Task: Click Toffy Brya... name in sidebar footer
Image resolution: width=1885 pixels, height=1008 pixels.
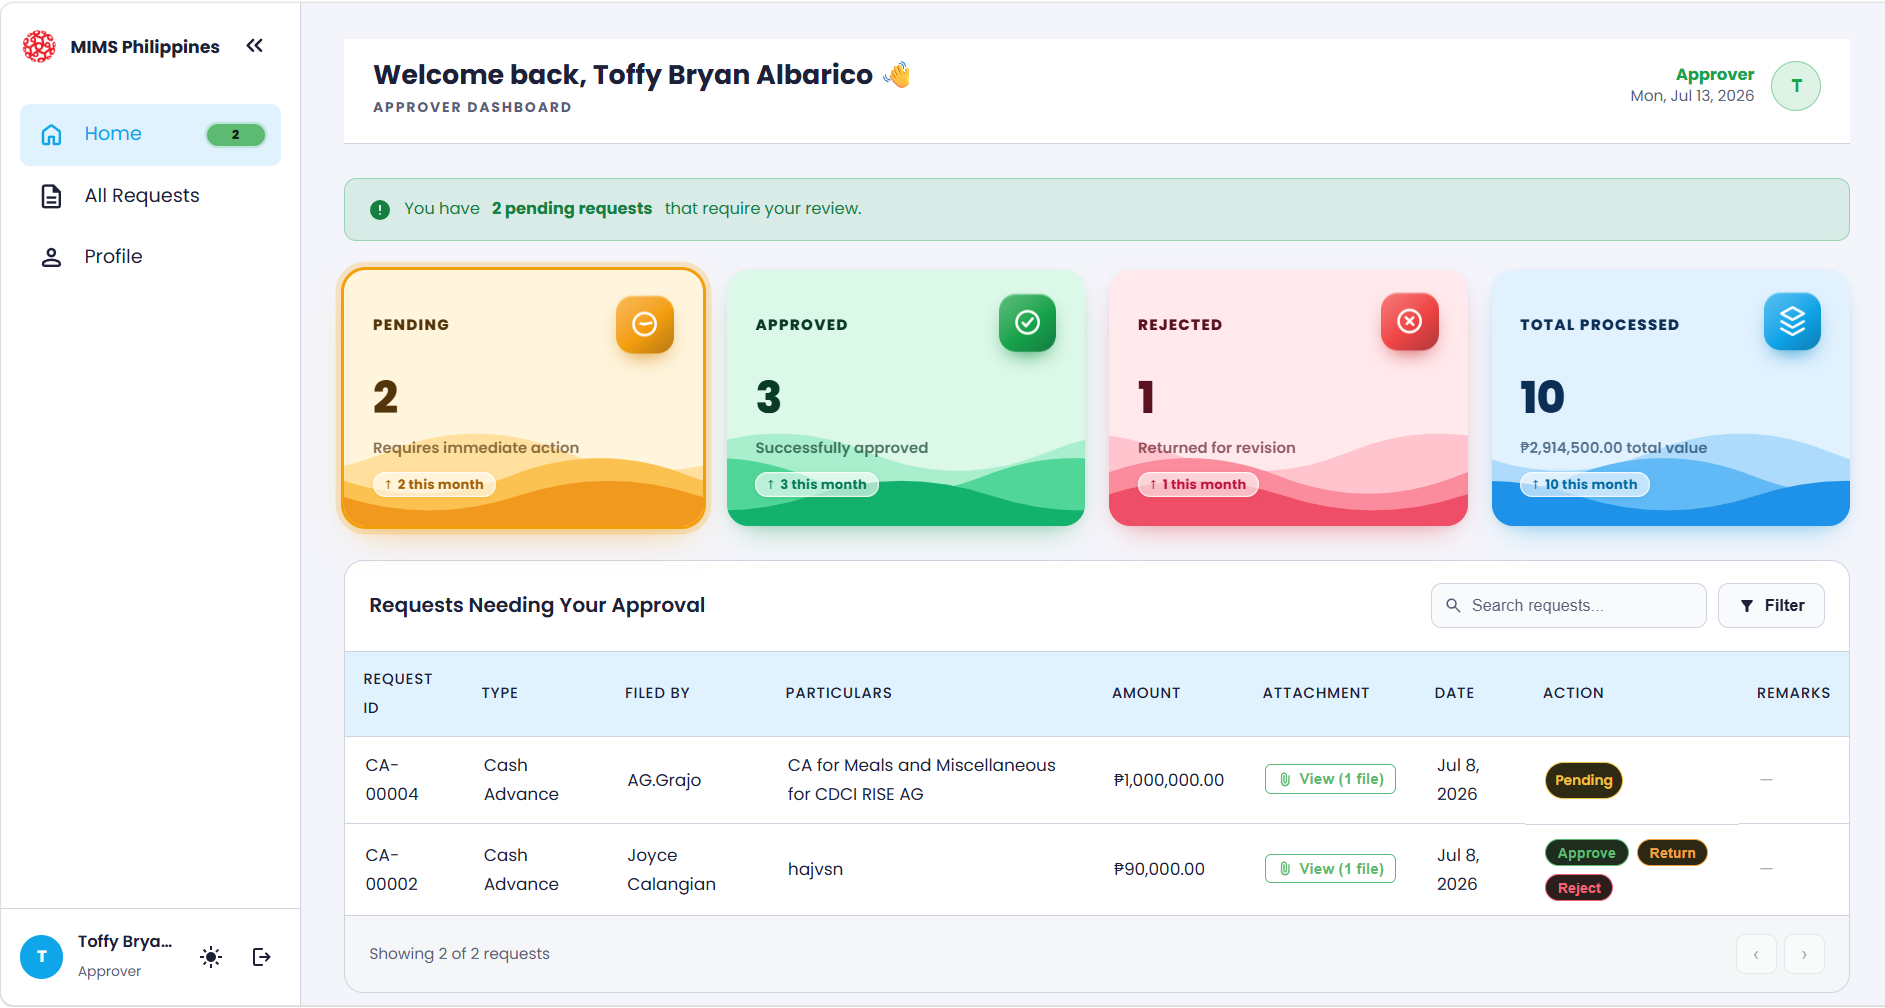Action: (125, 943)
